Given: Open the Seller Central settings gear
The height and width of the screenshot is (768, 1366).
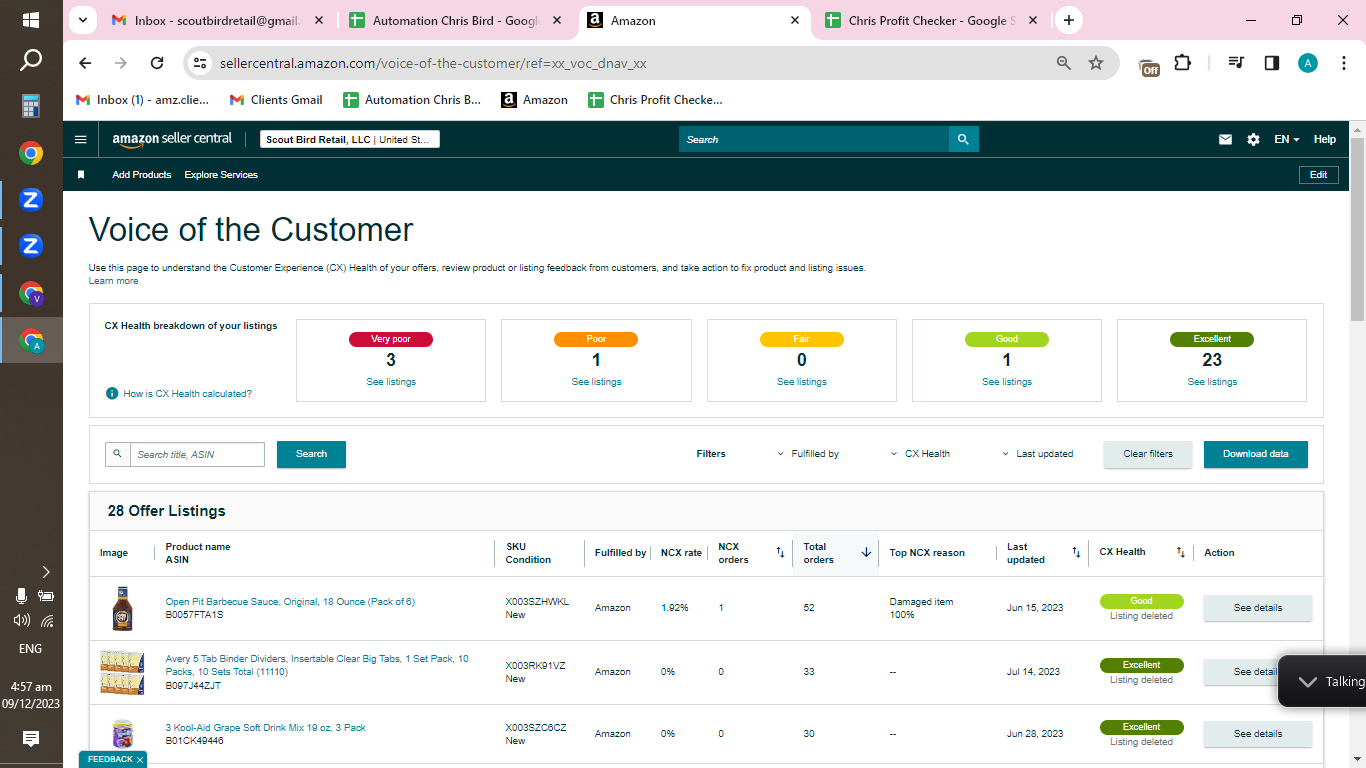Looking at the screenshot, I should pyautogui.click(x=1253, y=140).
